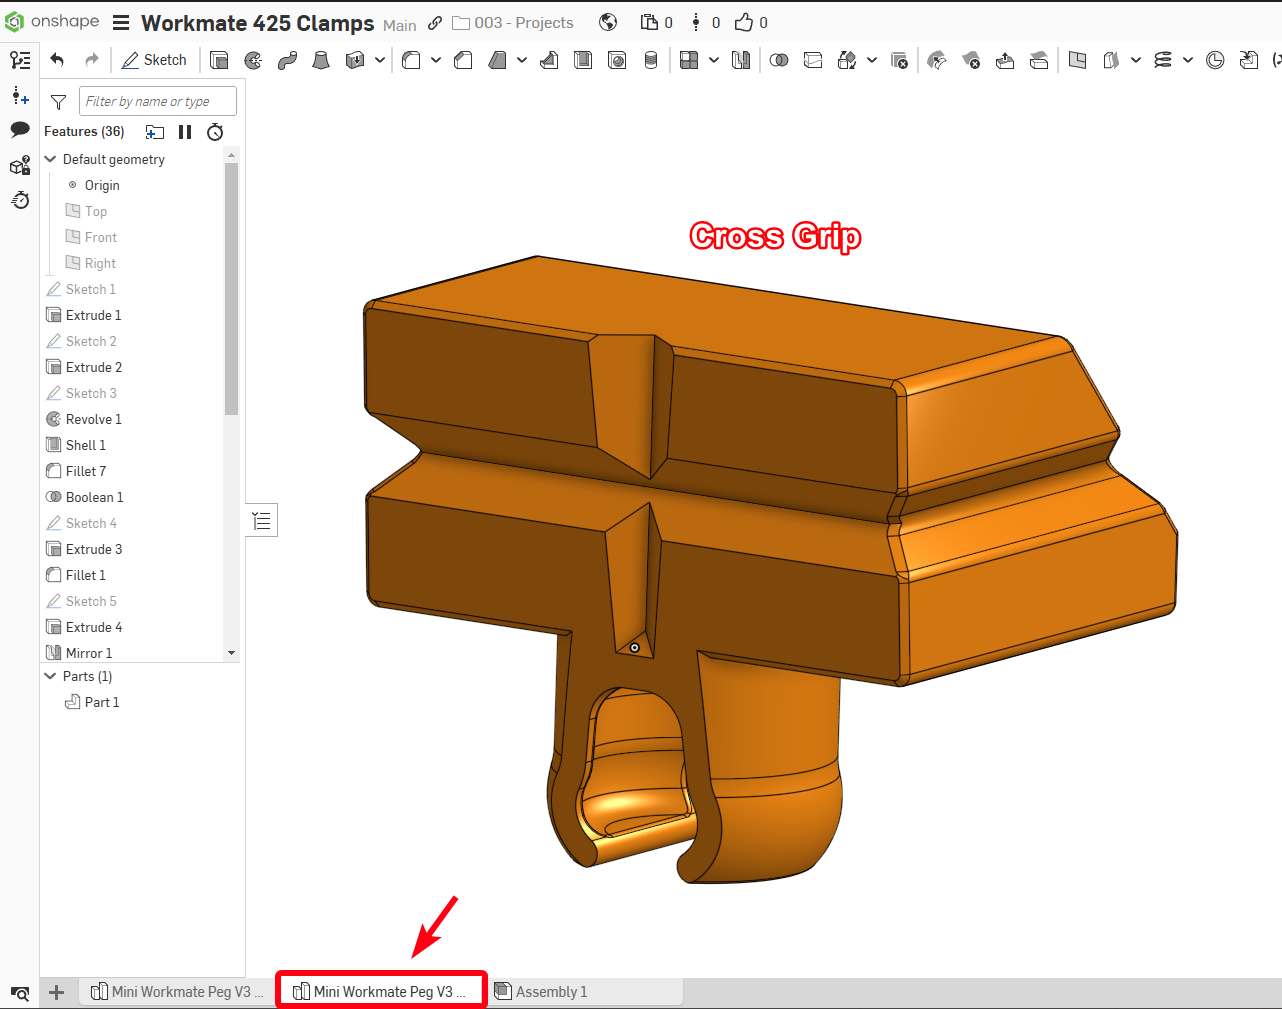
Task: Open the dropdown next to the Helix tool
Action: 1188,60
